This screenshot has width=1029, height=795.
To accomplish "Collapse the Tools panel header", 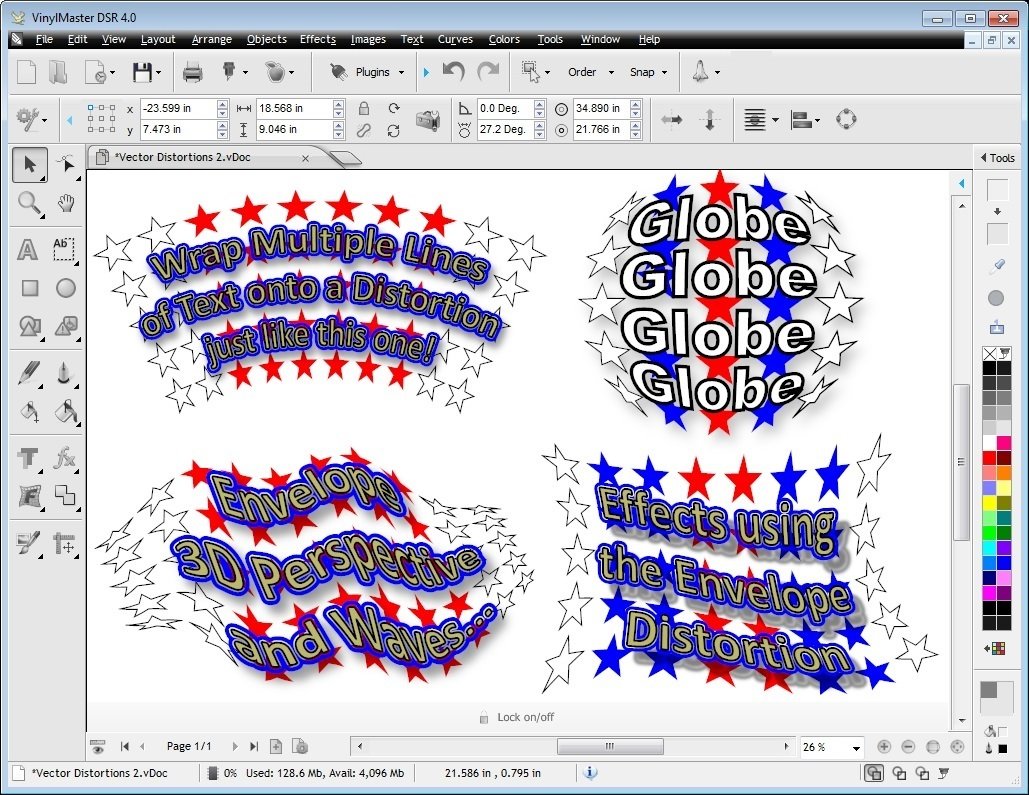I will pos(996,157).
